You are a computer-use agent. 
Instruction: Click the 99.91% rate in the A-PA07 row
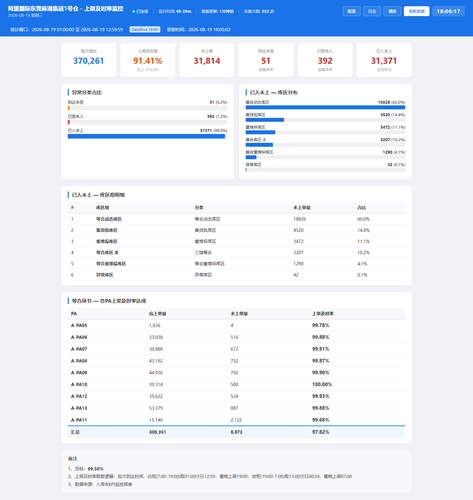(x=321, y=349)
